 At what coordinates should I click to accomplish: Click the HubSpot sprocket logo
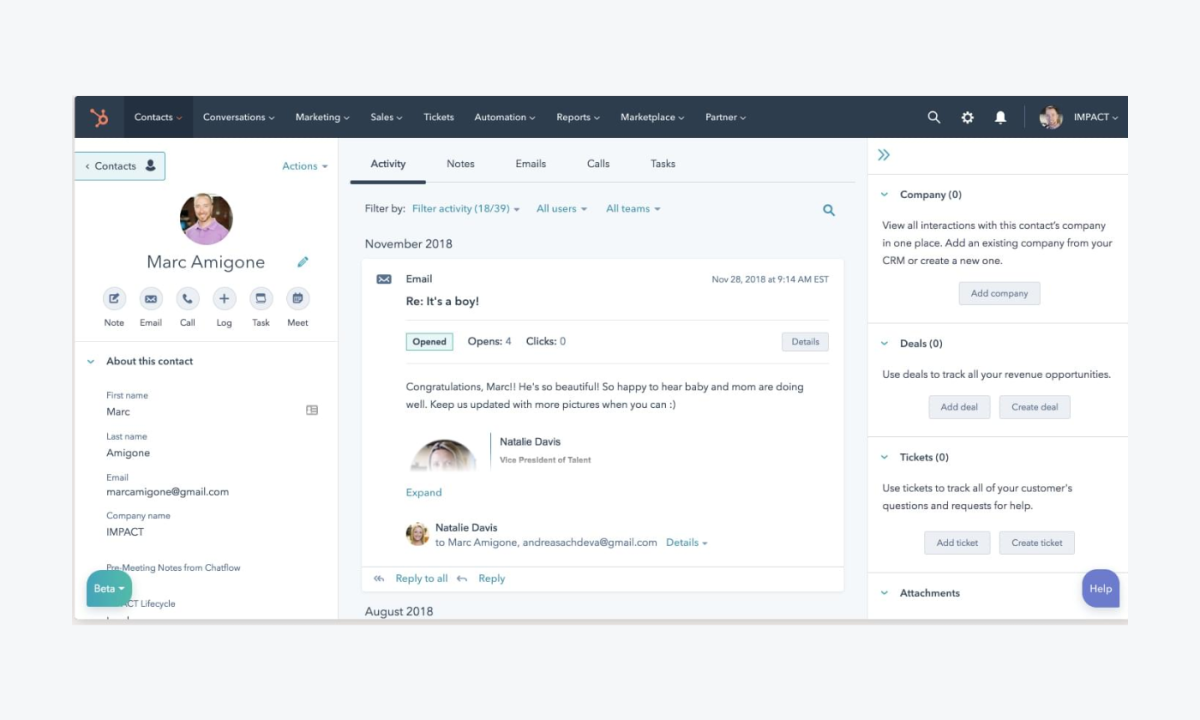(99, 118)
